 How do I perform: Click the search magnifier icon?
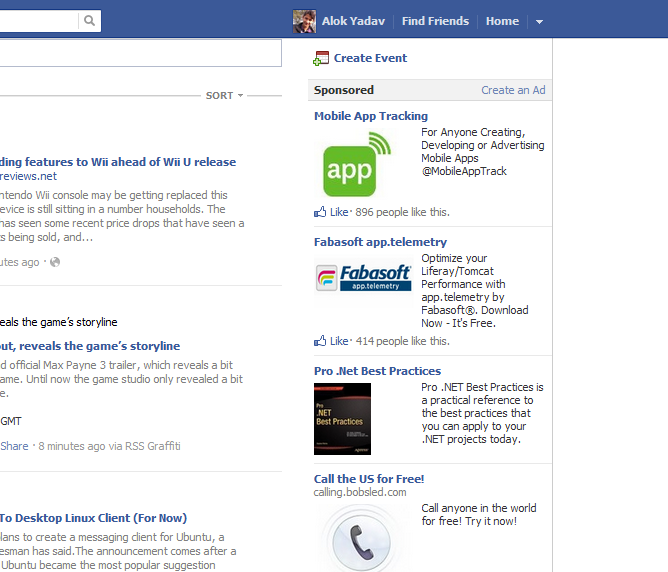(x=89, y=20)
